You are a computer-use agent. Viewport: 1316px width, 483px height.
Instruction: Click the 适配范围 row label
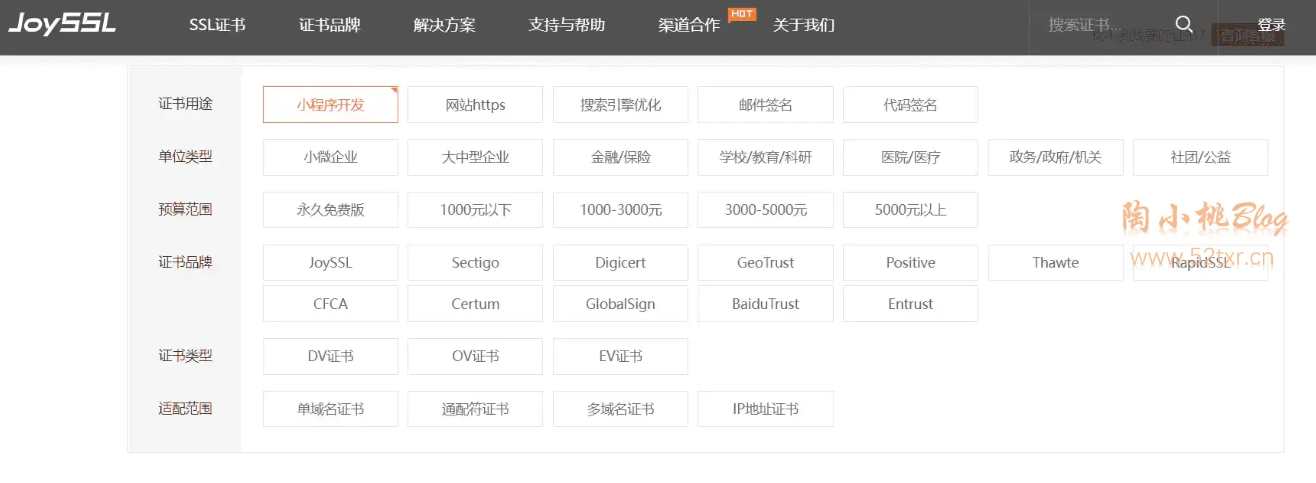pyautogui.click(x=185, y=408)
